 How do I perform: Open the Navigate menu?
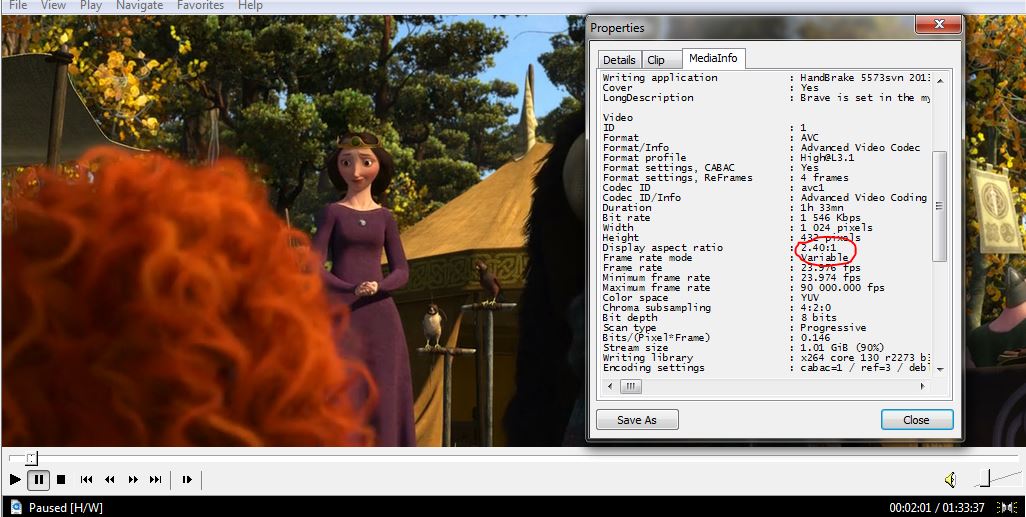pos(139,5)
